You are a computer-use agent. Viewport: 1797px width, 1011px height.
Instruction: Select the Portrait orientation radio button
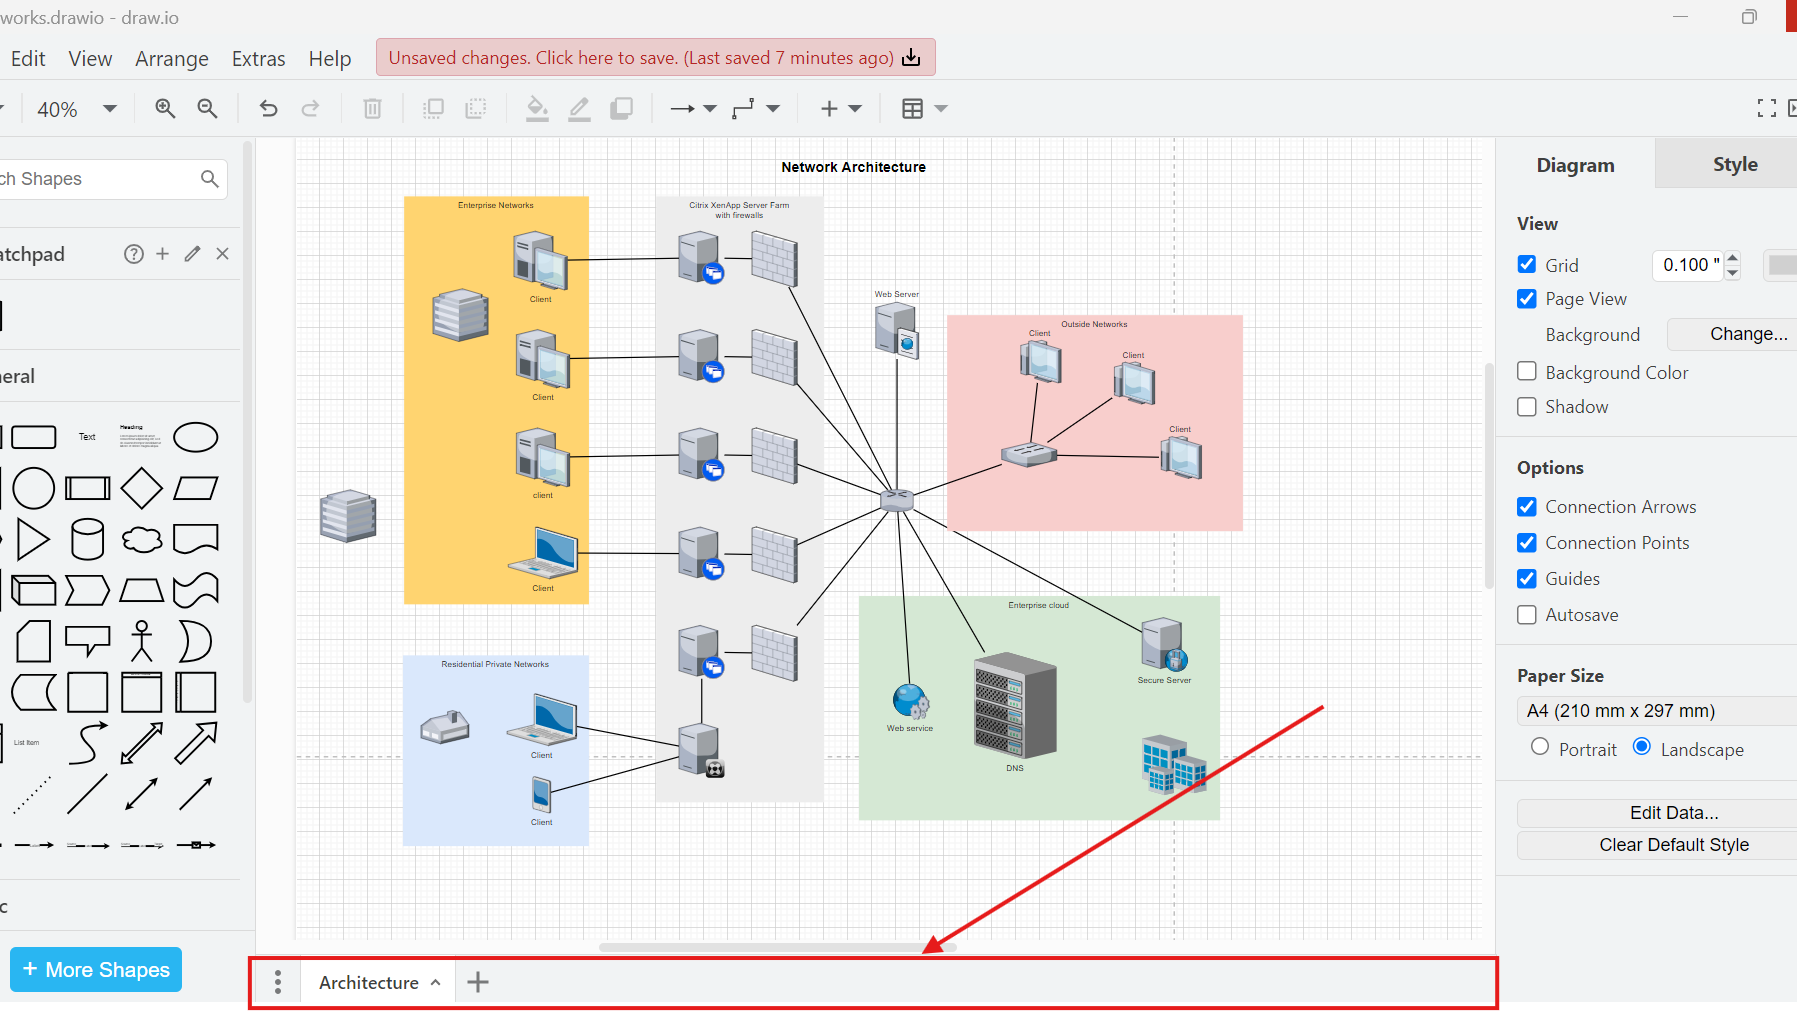click(x=1540, y=747)
